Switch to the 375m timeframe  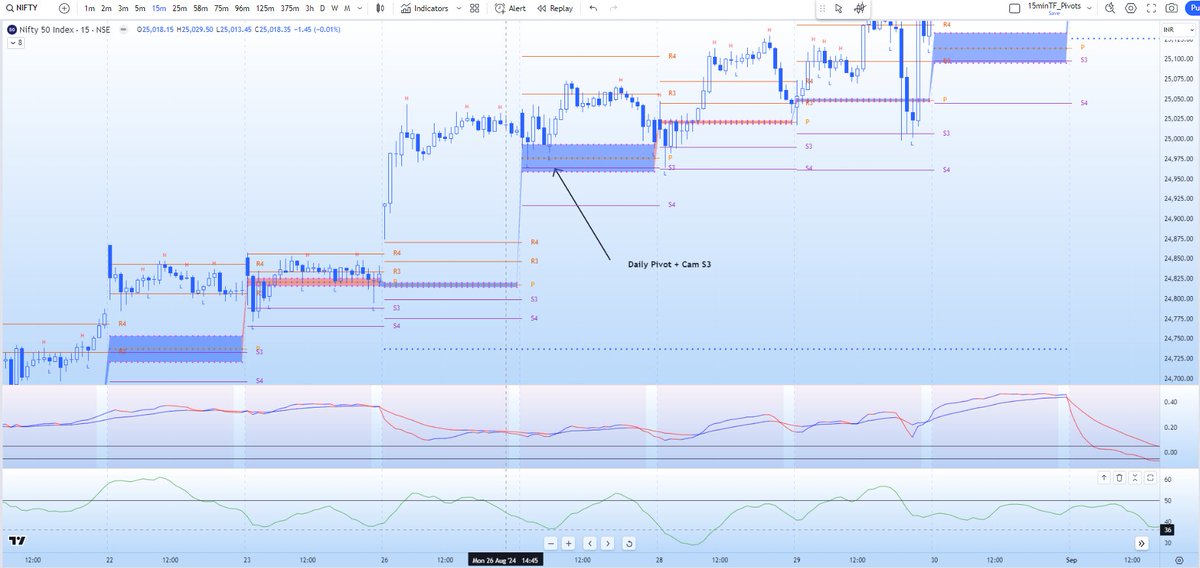(291, 8)
